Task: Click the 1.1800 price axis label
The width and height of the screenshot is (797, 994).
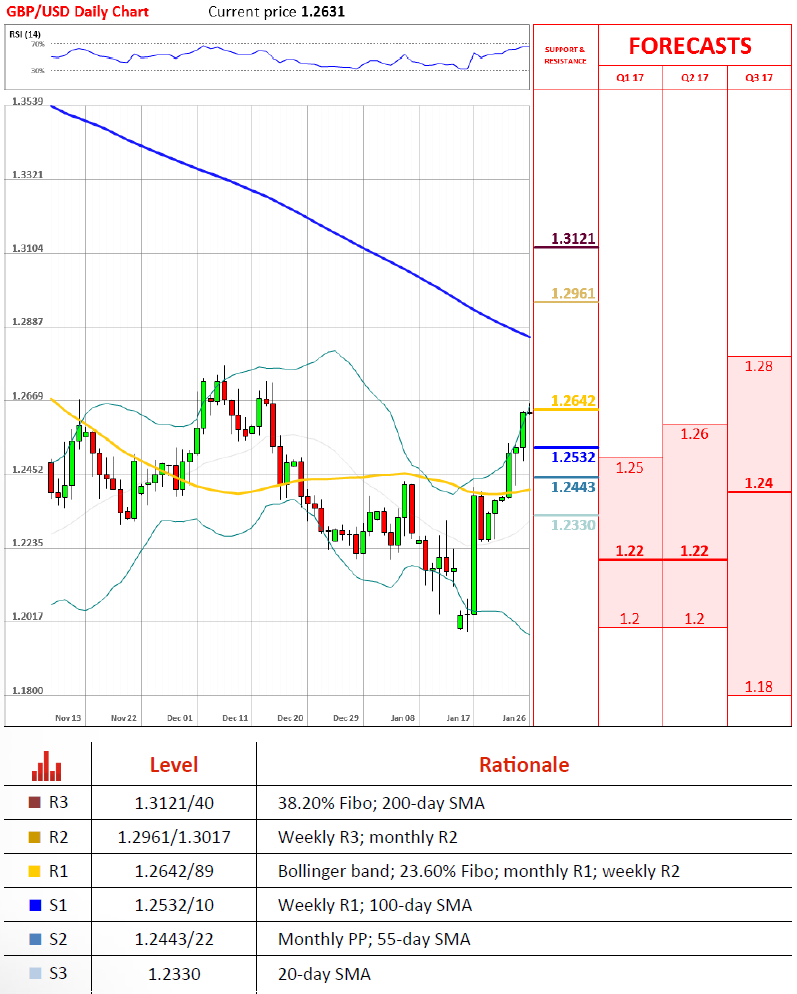Action: pyautogui.click(x=27, y=690)
